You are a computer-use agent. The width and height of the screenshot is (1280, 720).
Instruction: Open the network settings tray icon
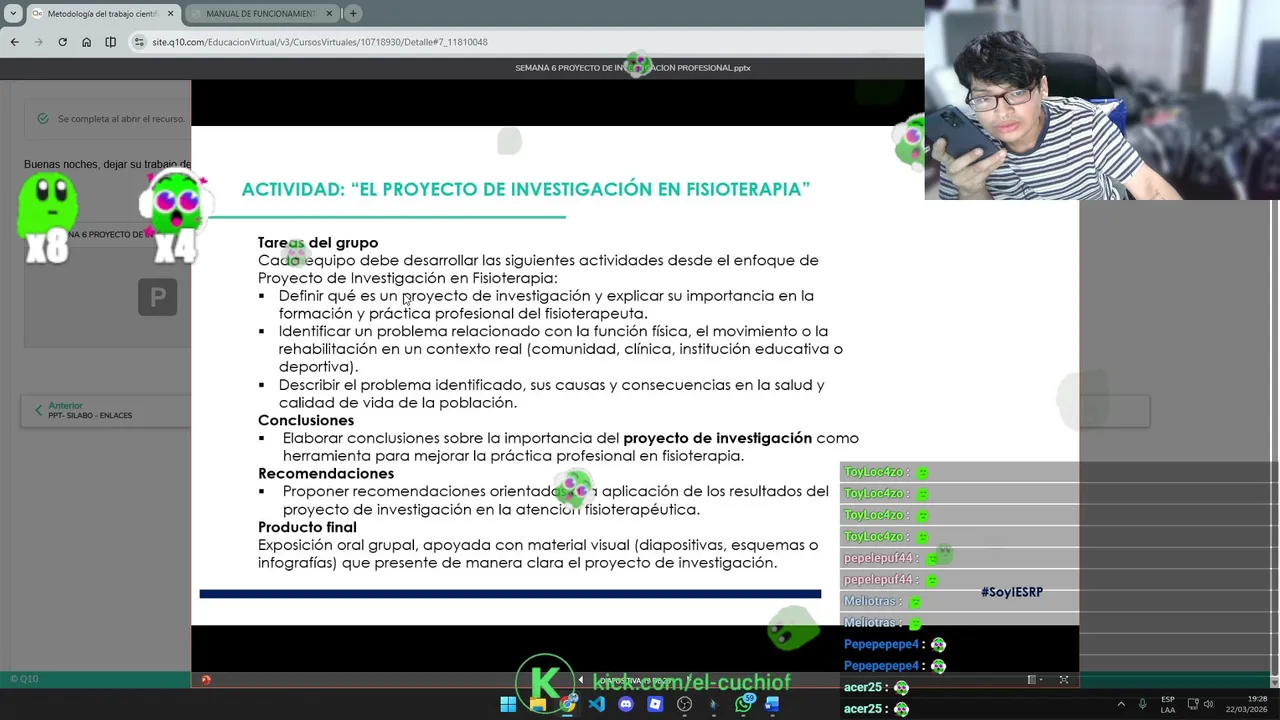1192,704
